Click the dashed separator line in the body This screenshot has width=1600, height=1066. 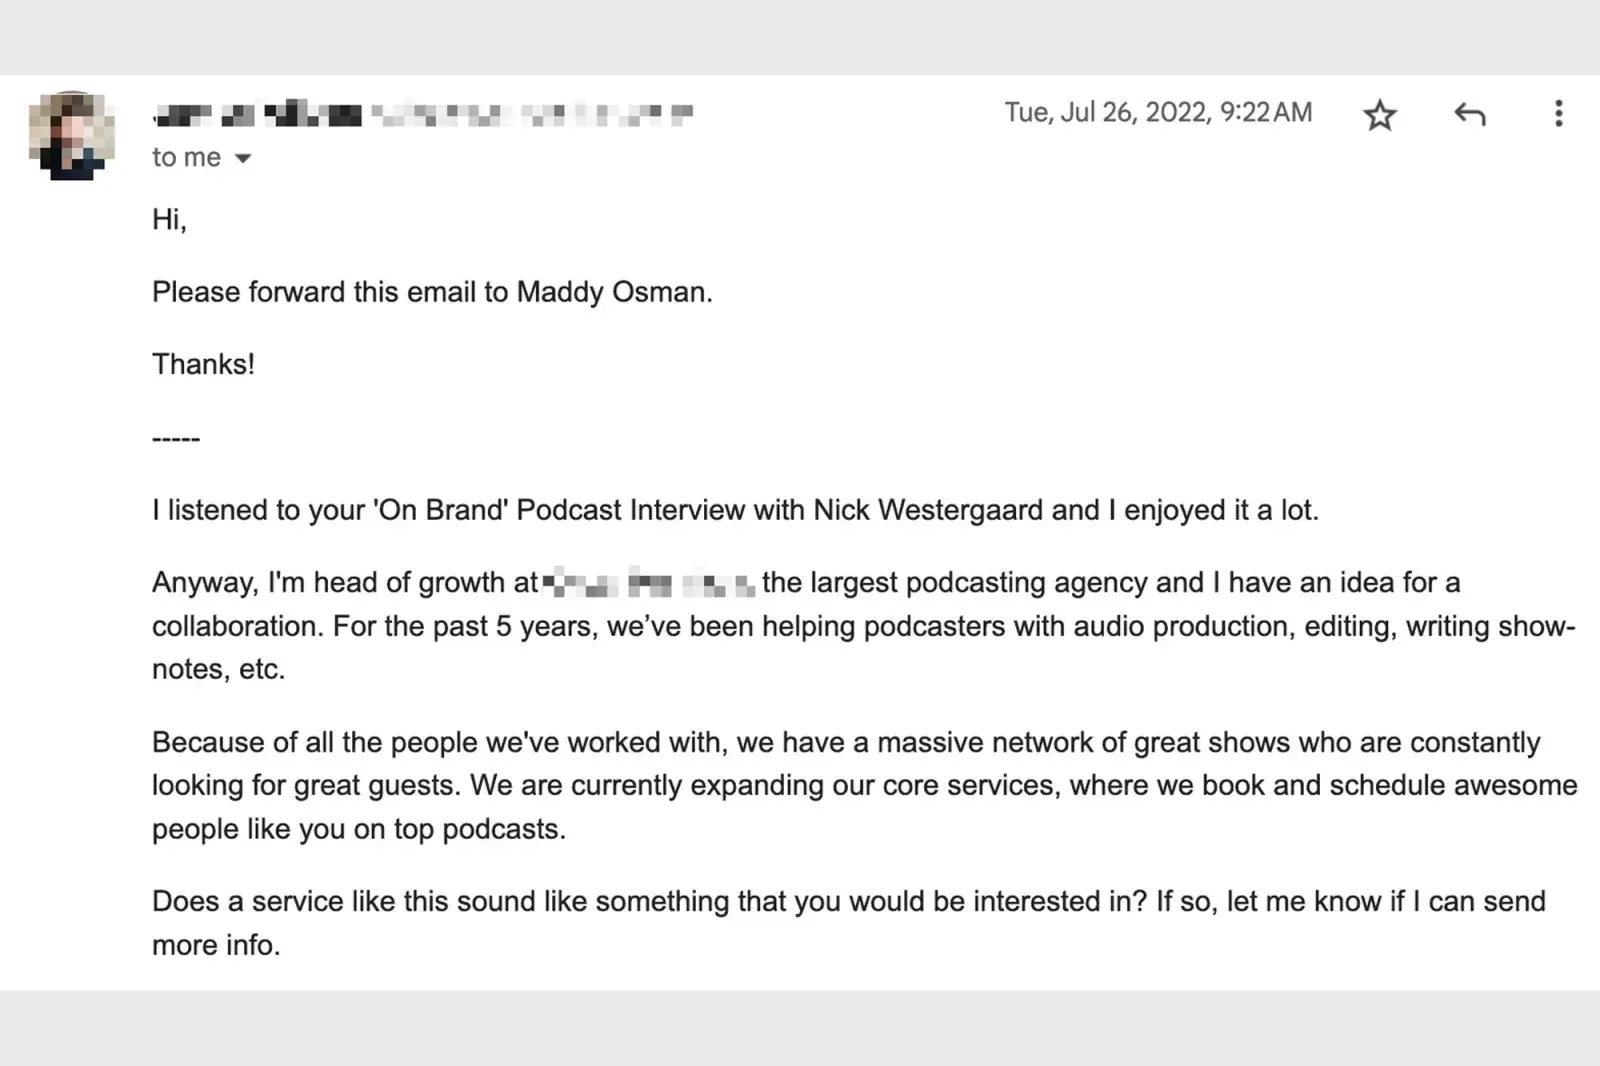pos(176,438)
